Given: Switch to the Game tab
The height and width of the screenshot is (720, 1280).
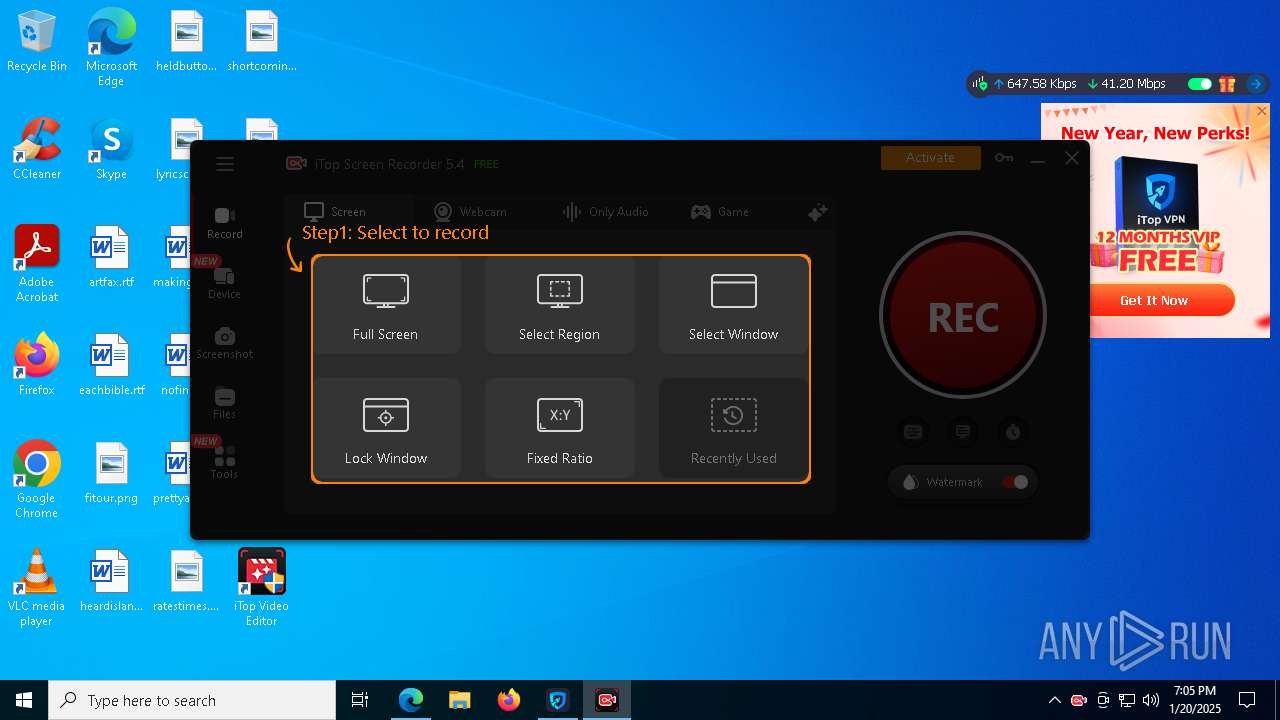Looking at the screenshot, I should 720,212.
